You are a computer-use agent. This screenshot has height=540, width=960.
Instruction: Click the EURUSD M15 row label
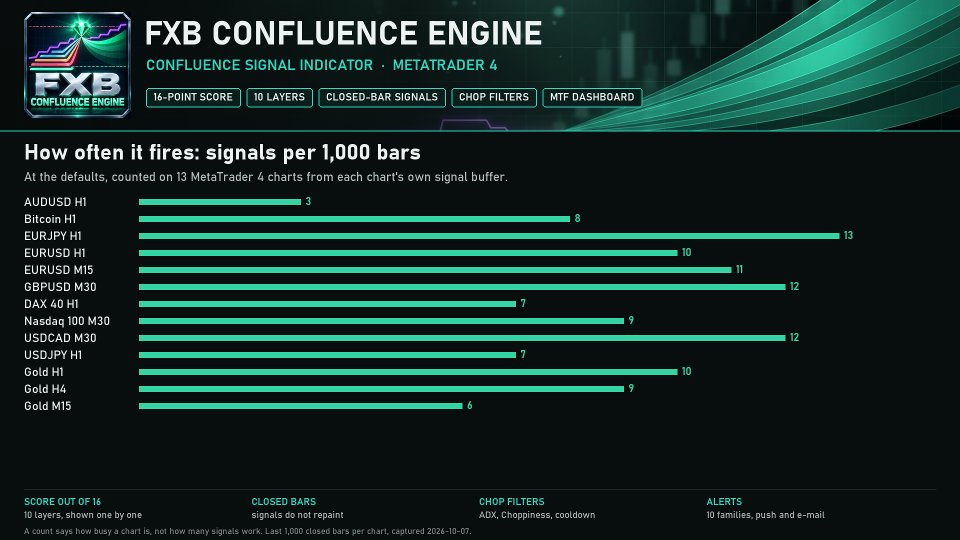(x=59, y=270)
